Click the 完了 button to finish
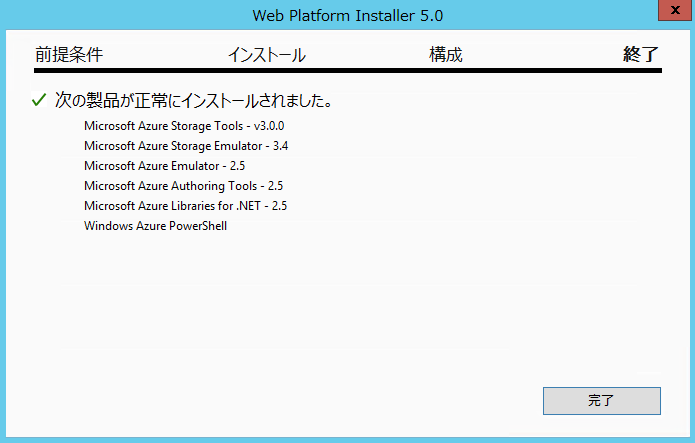Viewport: 695px width, 443px height. (601, 401)
